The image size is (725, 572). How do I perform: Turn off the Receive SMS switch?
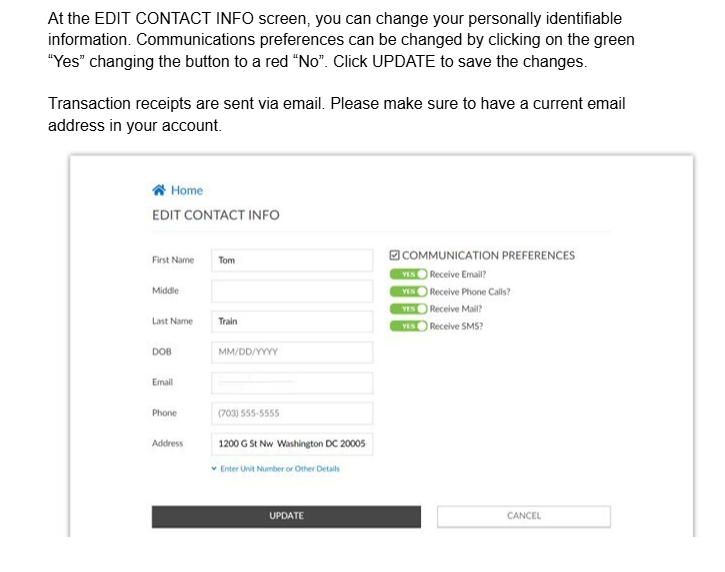pos(409,326)
